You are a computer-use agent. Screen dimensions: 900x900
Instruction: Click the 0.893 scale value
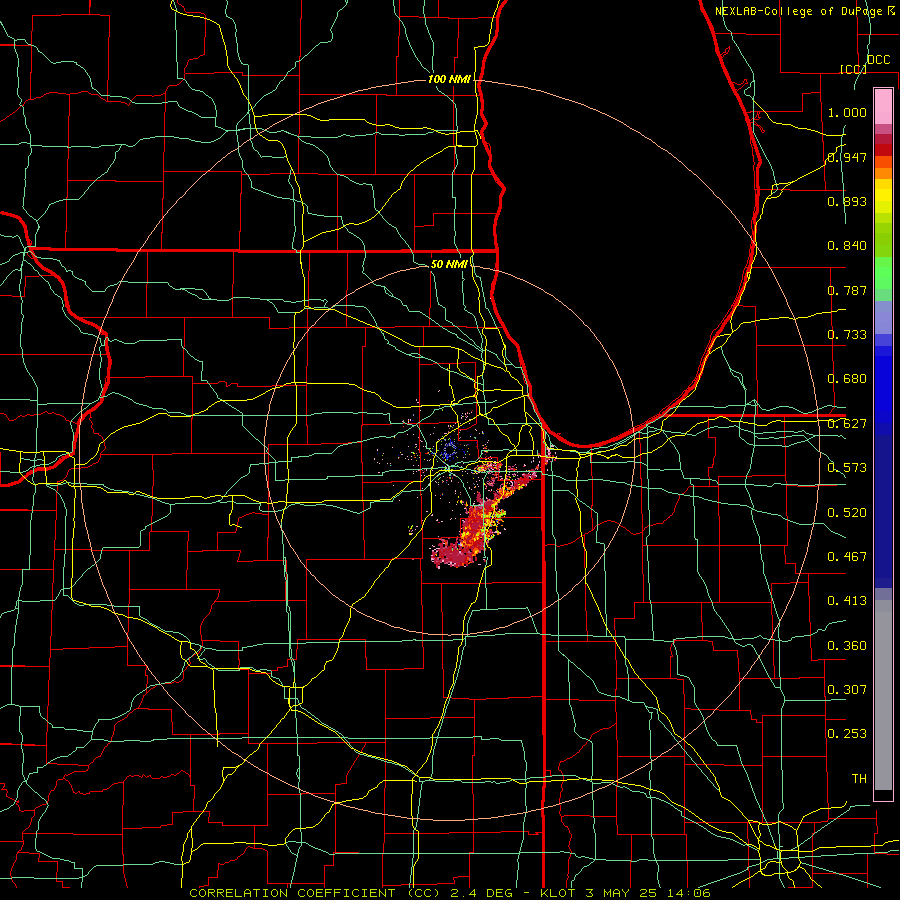(847, 201)
